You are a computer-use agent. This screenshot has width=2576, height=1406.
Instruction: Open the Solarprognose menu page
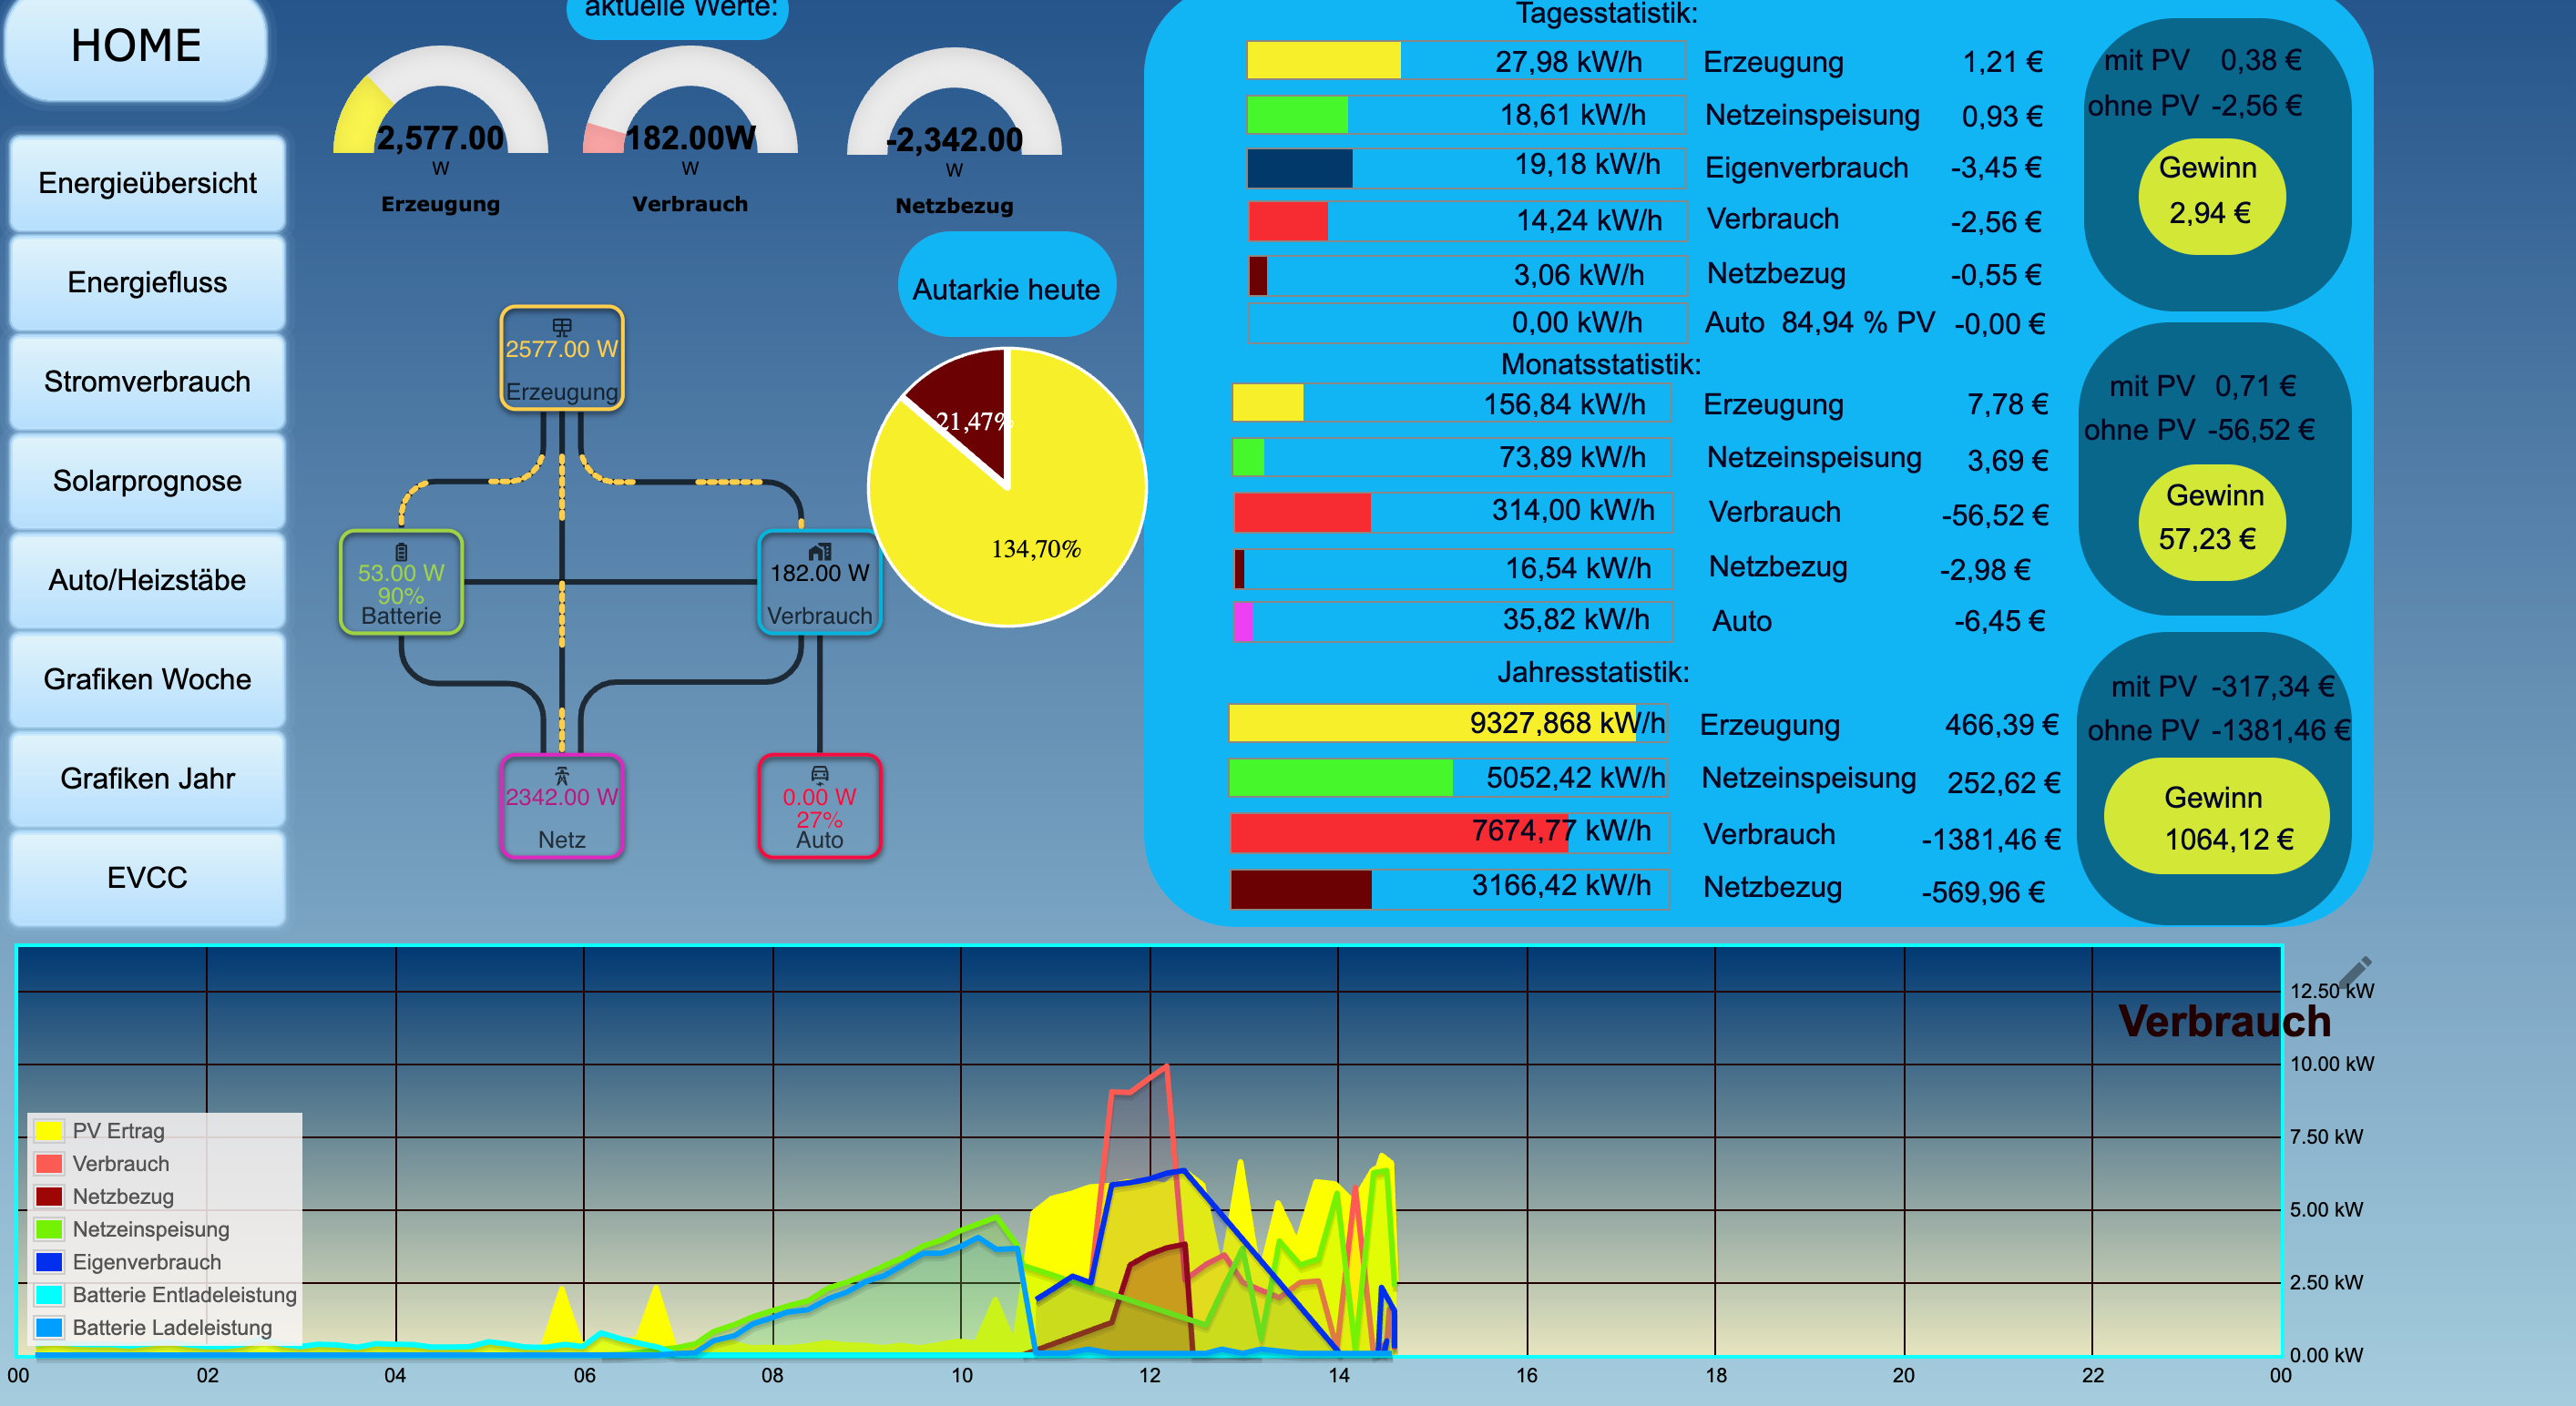pos(147,481)
